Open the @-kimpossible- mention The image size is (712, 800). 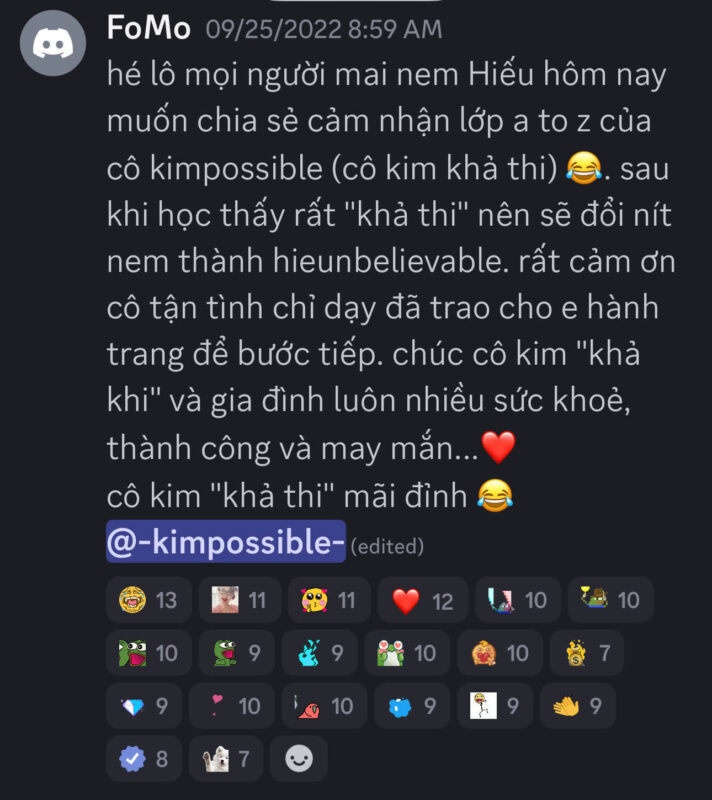click(226, 542)
